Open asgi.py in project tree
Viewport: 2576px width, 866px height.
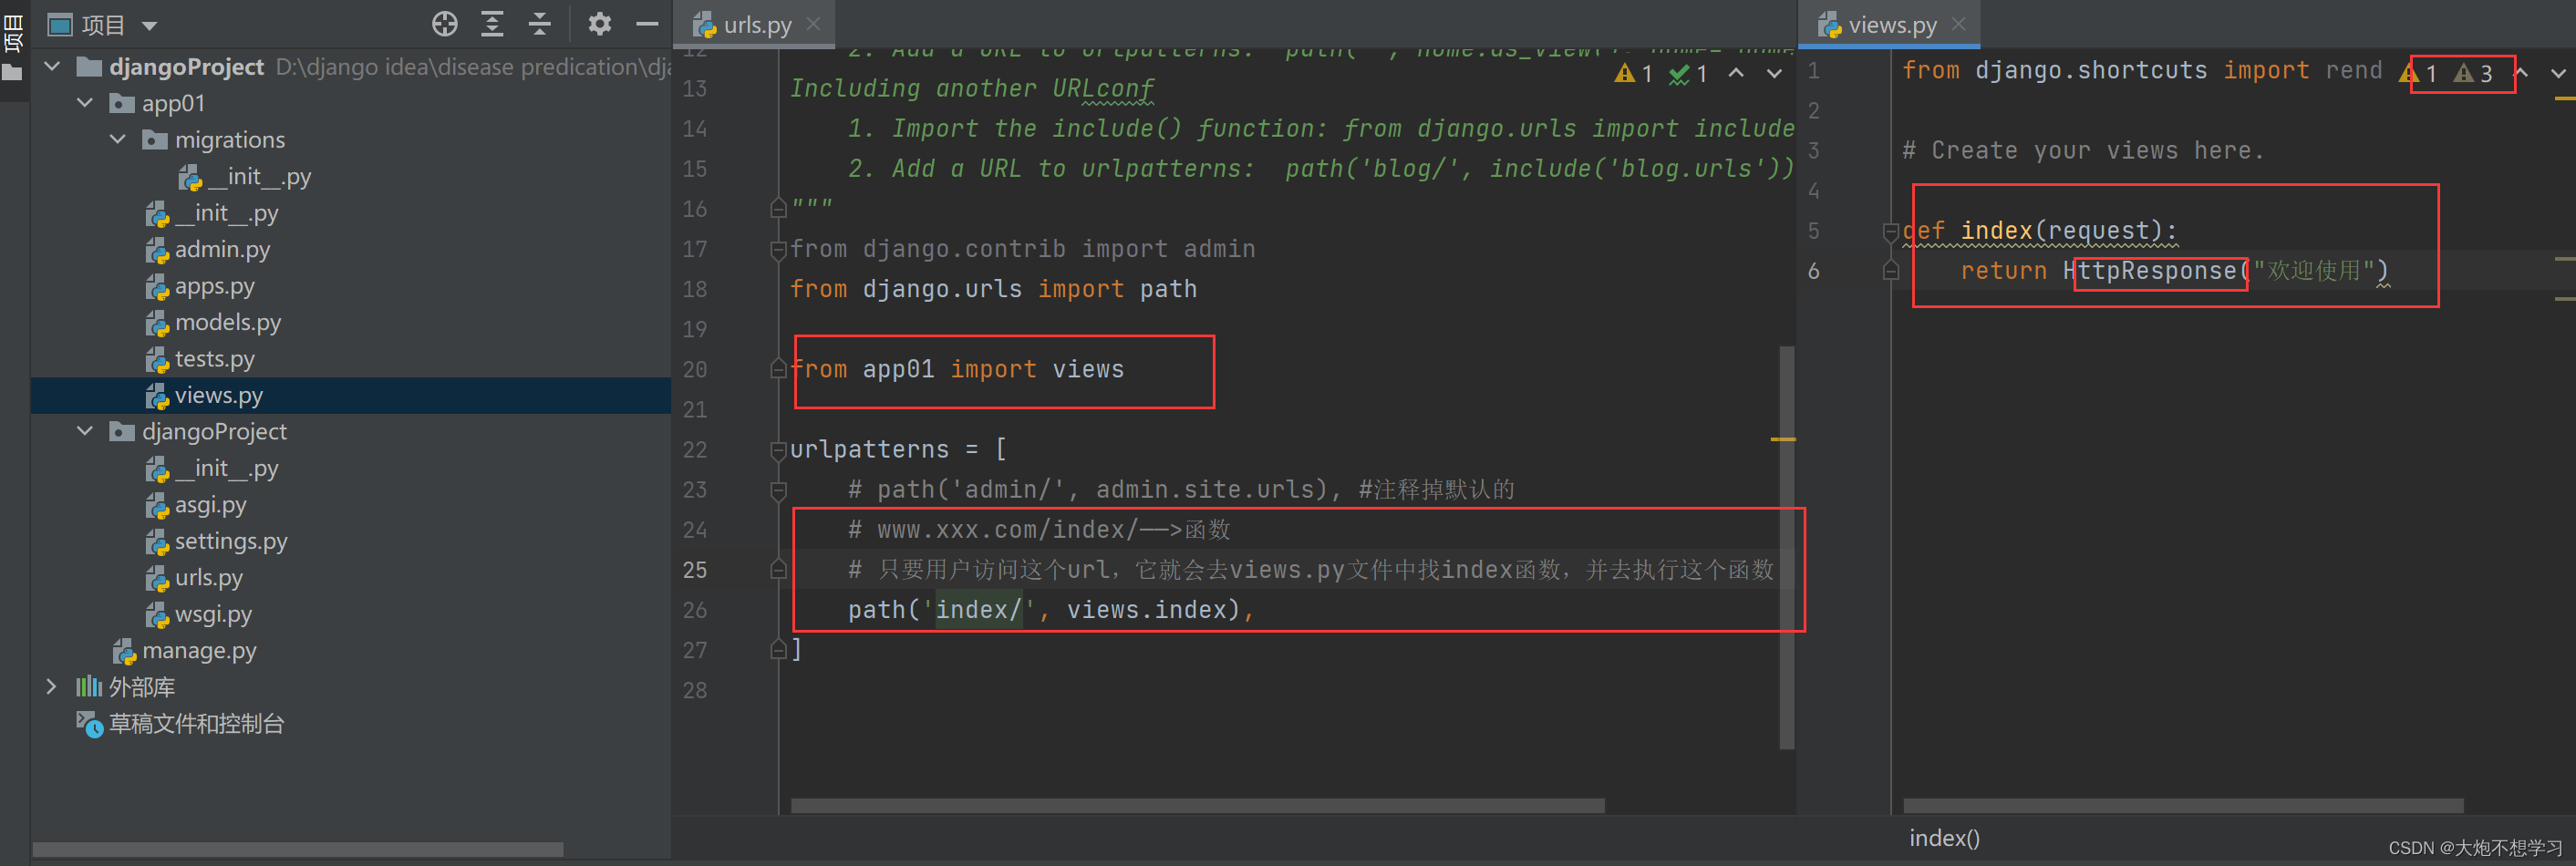point(196,505)
